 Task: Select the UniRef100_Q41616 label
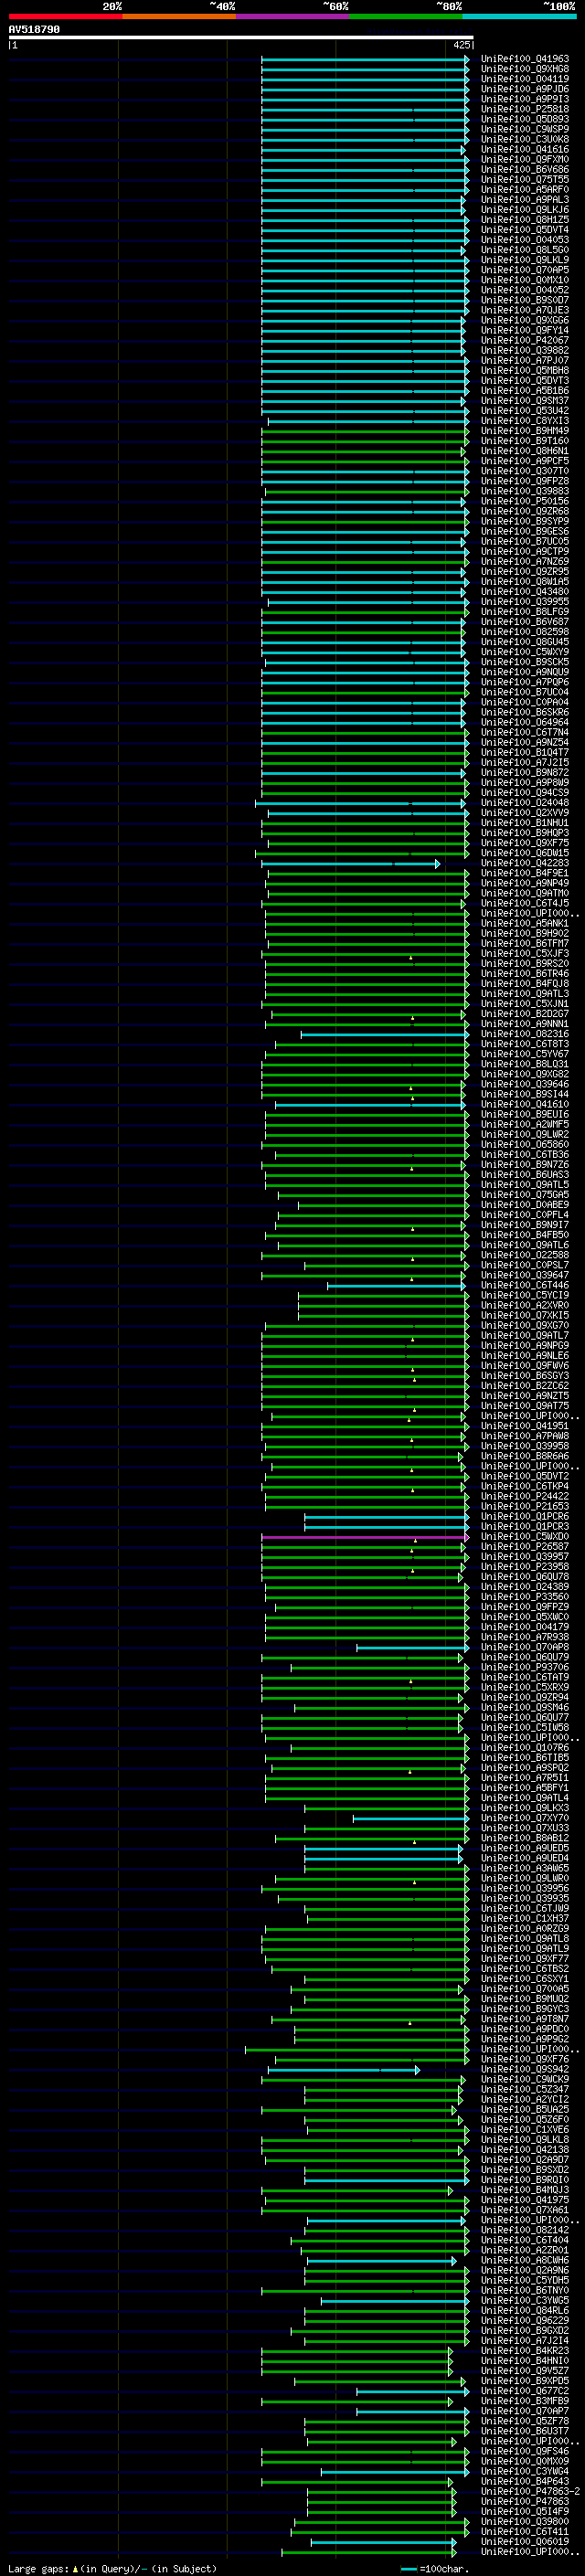pos(525,149)
